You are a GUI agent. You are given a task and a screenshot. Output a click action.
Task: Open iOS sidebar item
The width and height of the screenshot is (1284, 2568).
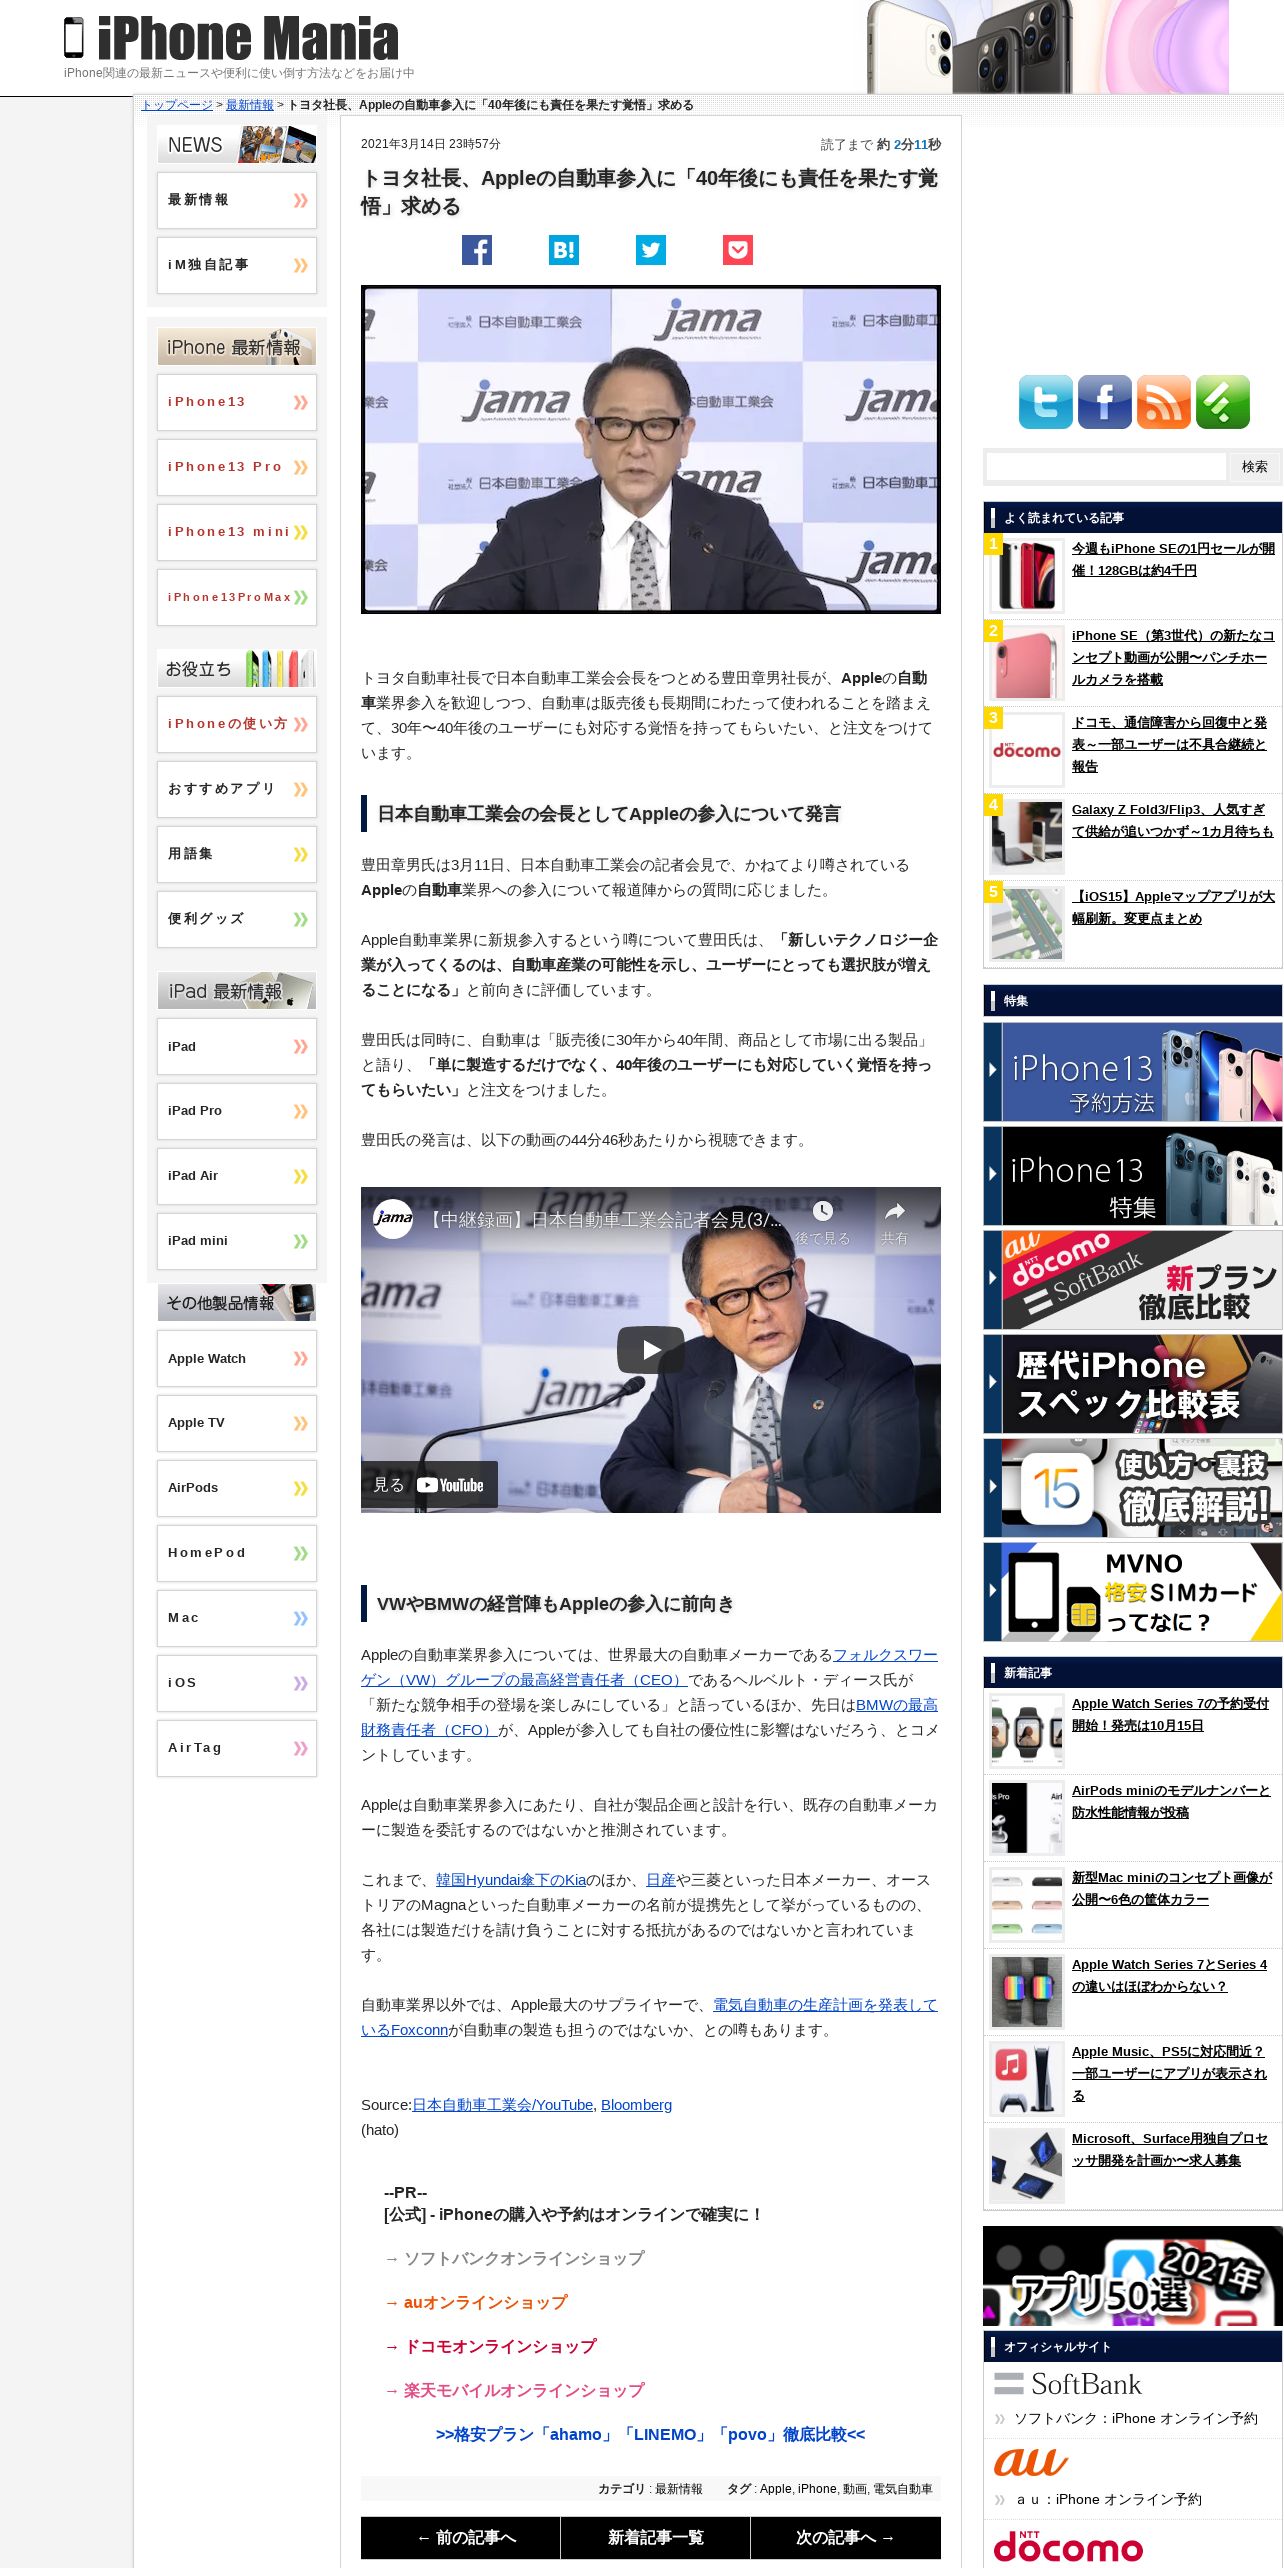237,1683
